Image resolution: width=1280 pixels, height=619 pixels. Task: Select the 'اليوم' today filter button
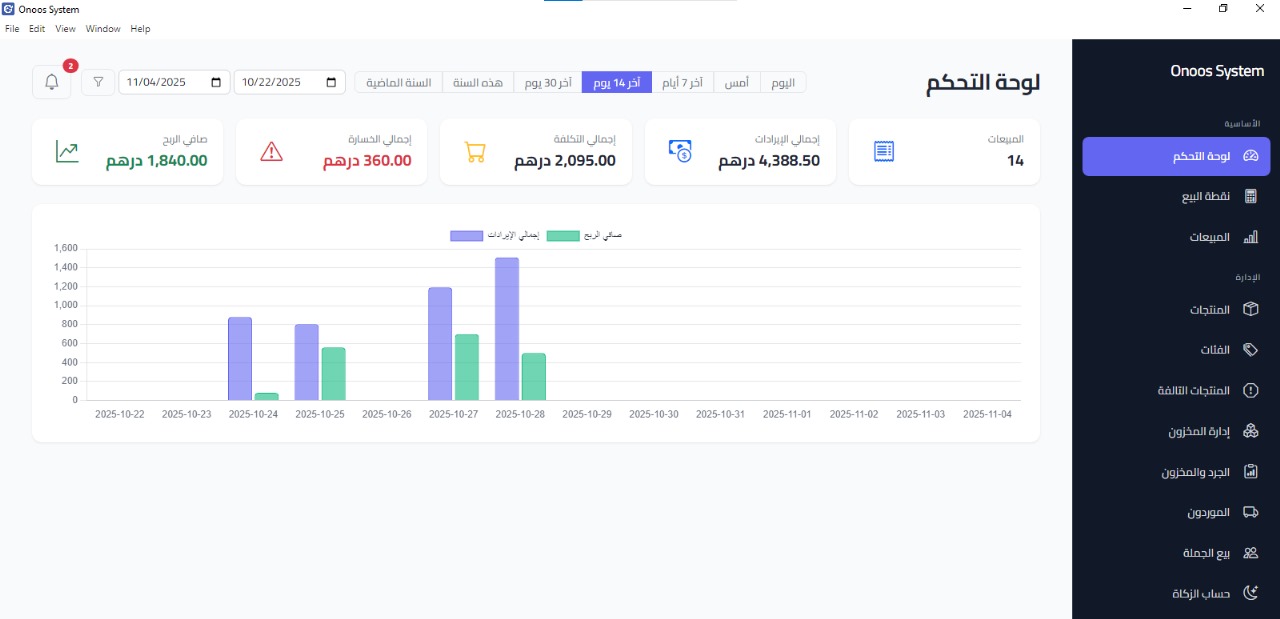783,82
